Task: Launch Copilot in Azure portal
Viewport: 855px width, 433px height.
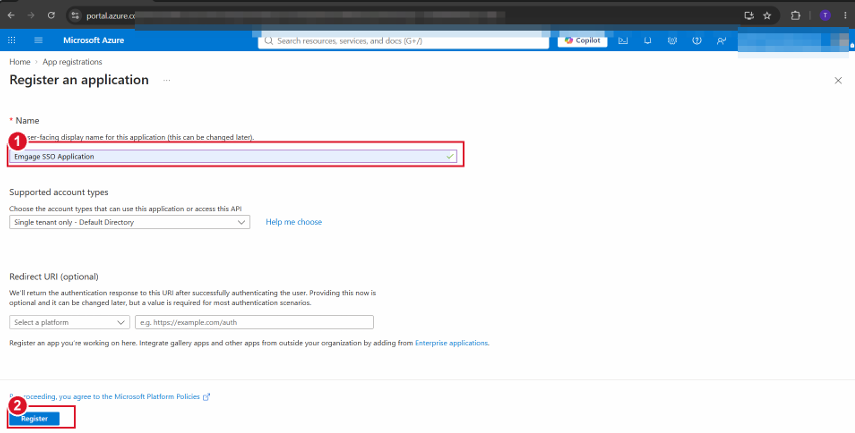Action: coord(582,40)
